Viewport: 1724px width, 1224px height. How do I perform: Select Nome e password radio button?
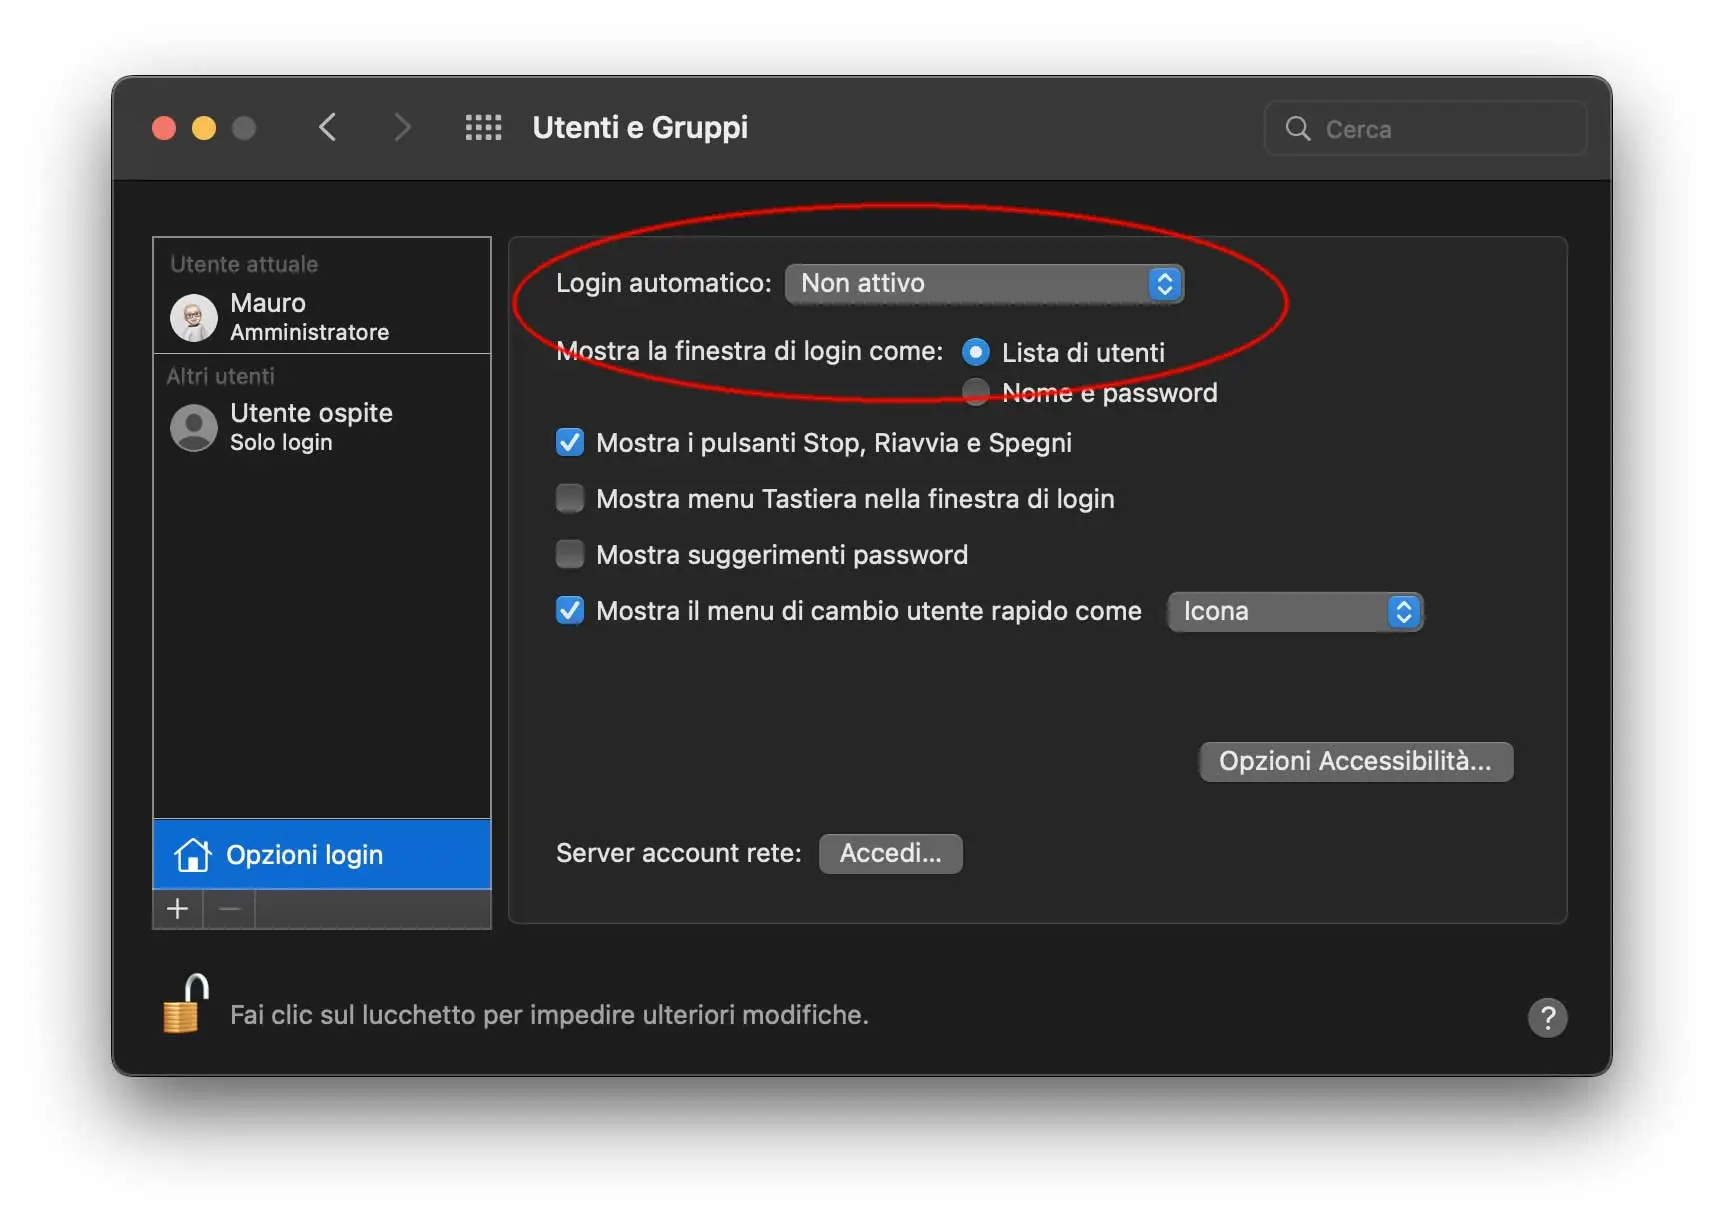click(x=974, y=392)
